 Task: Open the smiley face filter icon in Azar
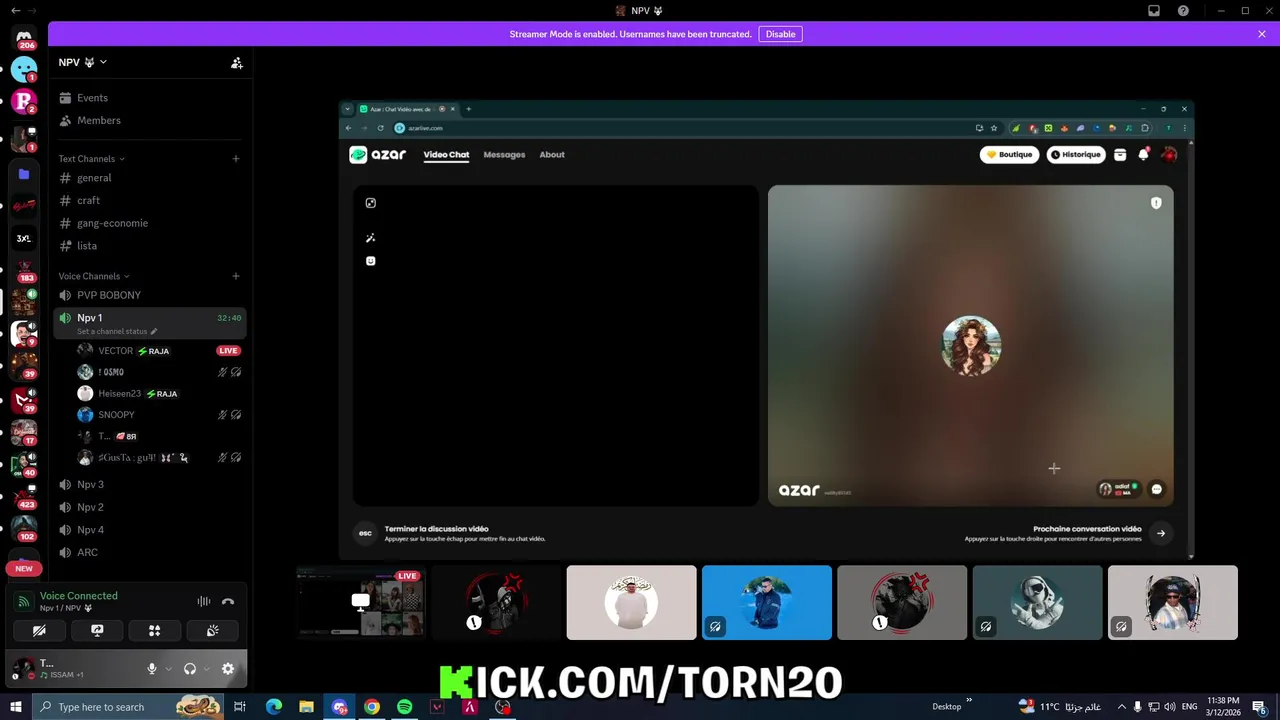(x=371, y=261)
